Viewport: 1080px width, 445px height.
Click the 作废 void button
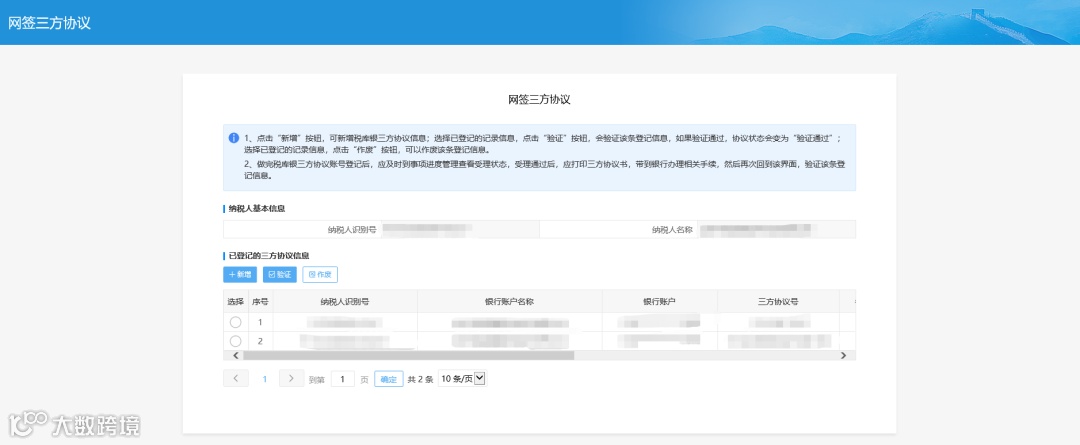pyautogui.click(x=320, y=274)
